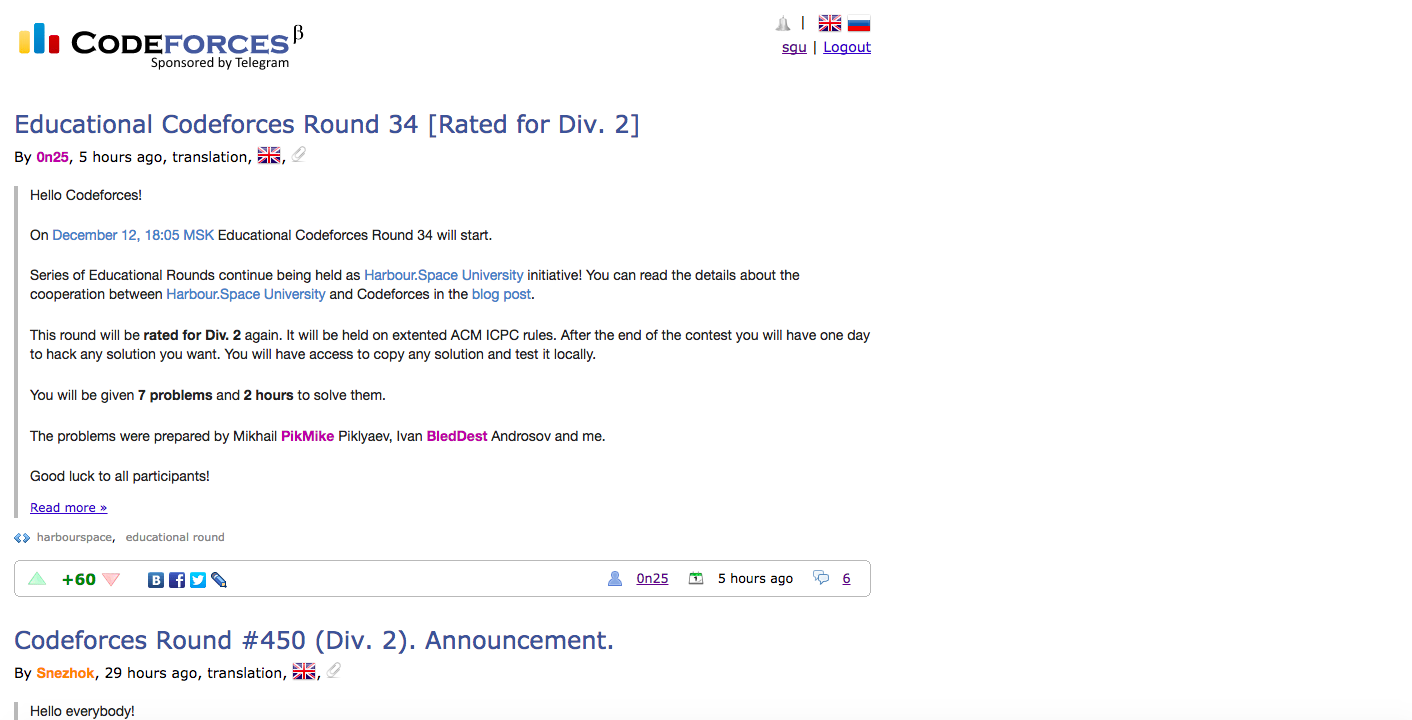Screen dimensions: 1412x720
Task: Share post on Facebook
Action: point(177,579)
